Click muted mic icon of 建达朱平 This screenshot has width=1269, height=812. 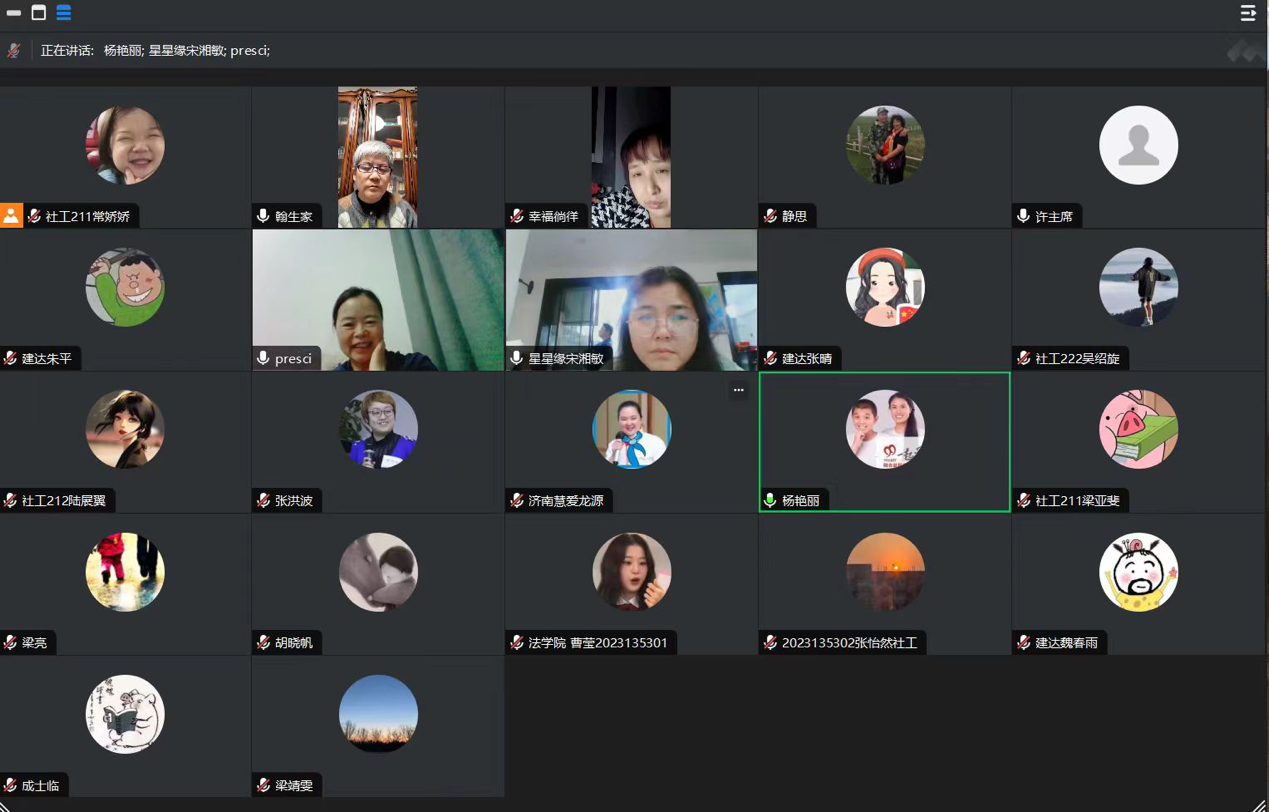click(x=11, y=358)
